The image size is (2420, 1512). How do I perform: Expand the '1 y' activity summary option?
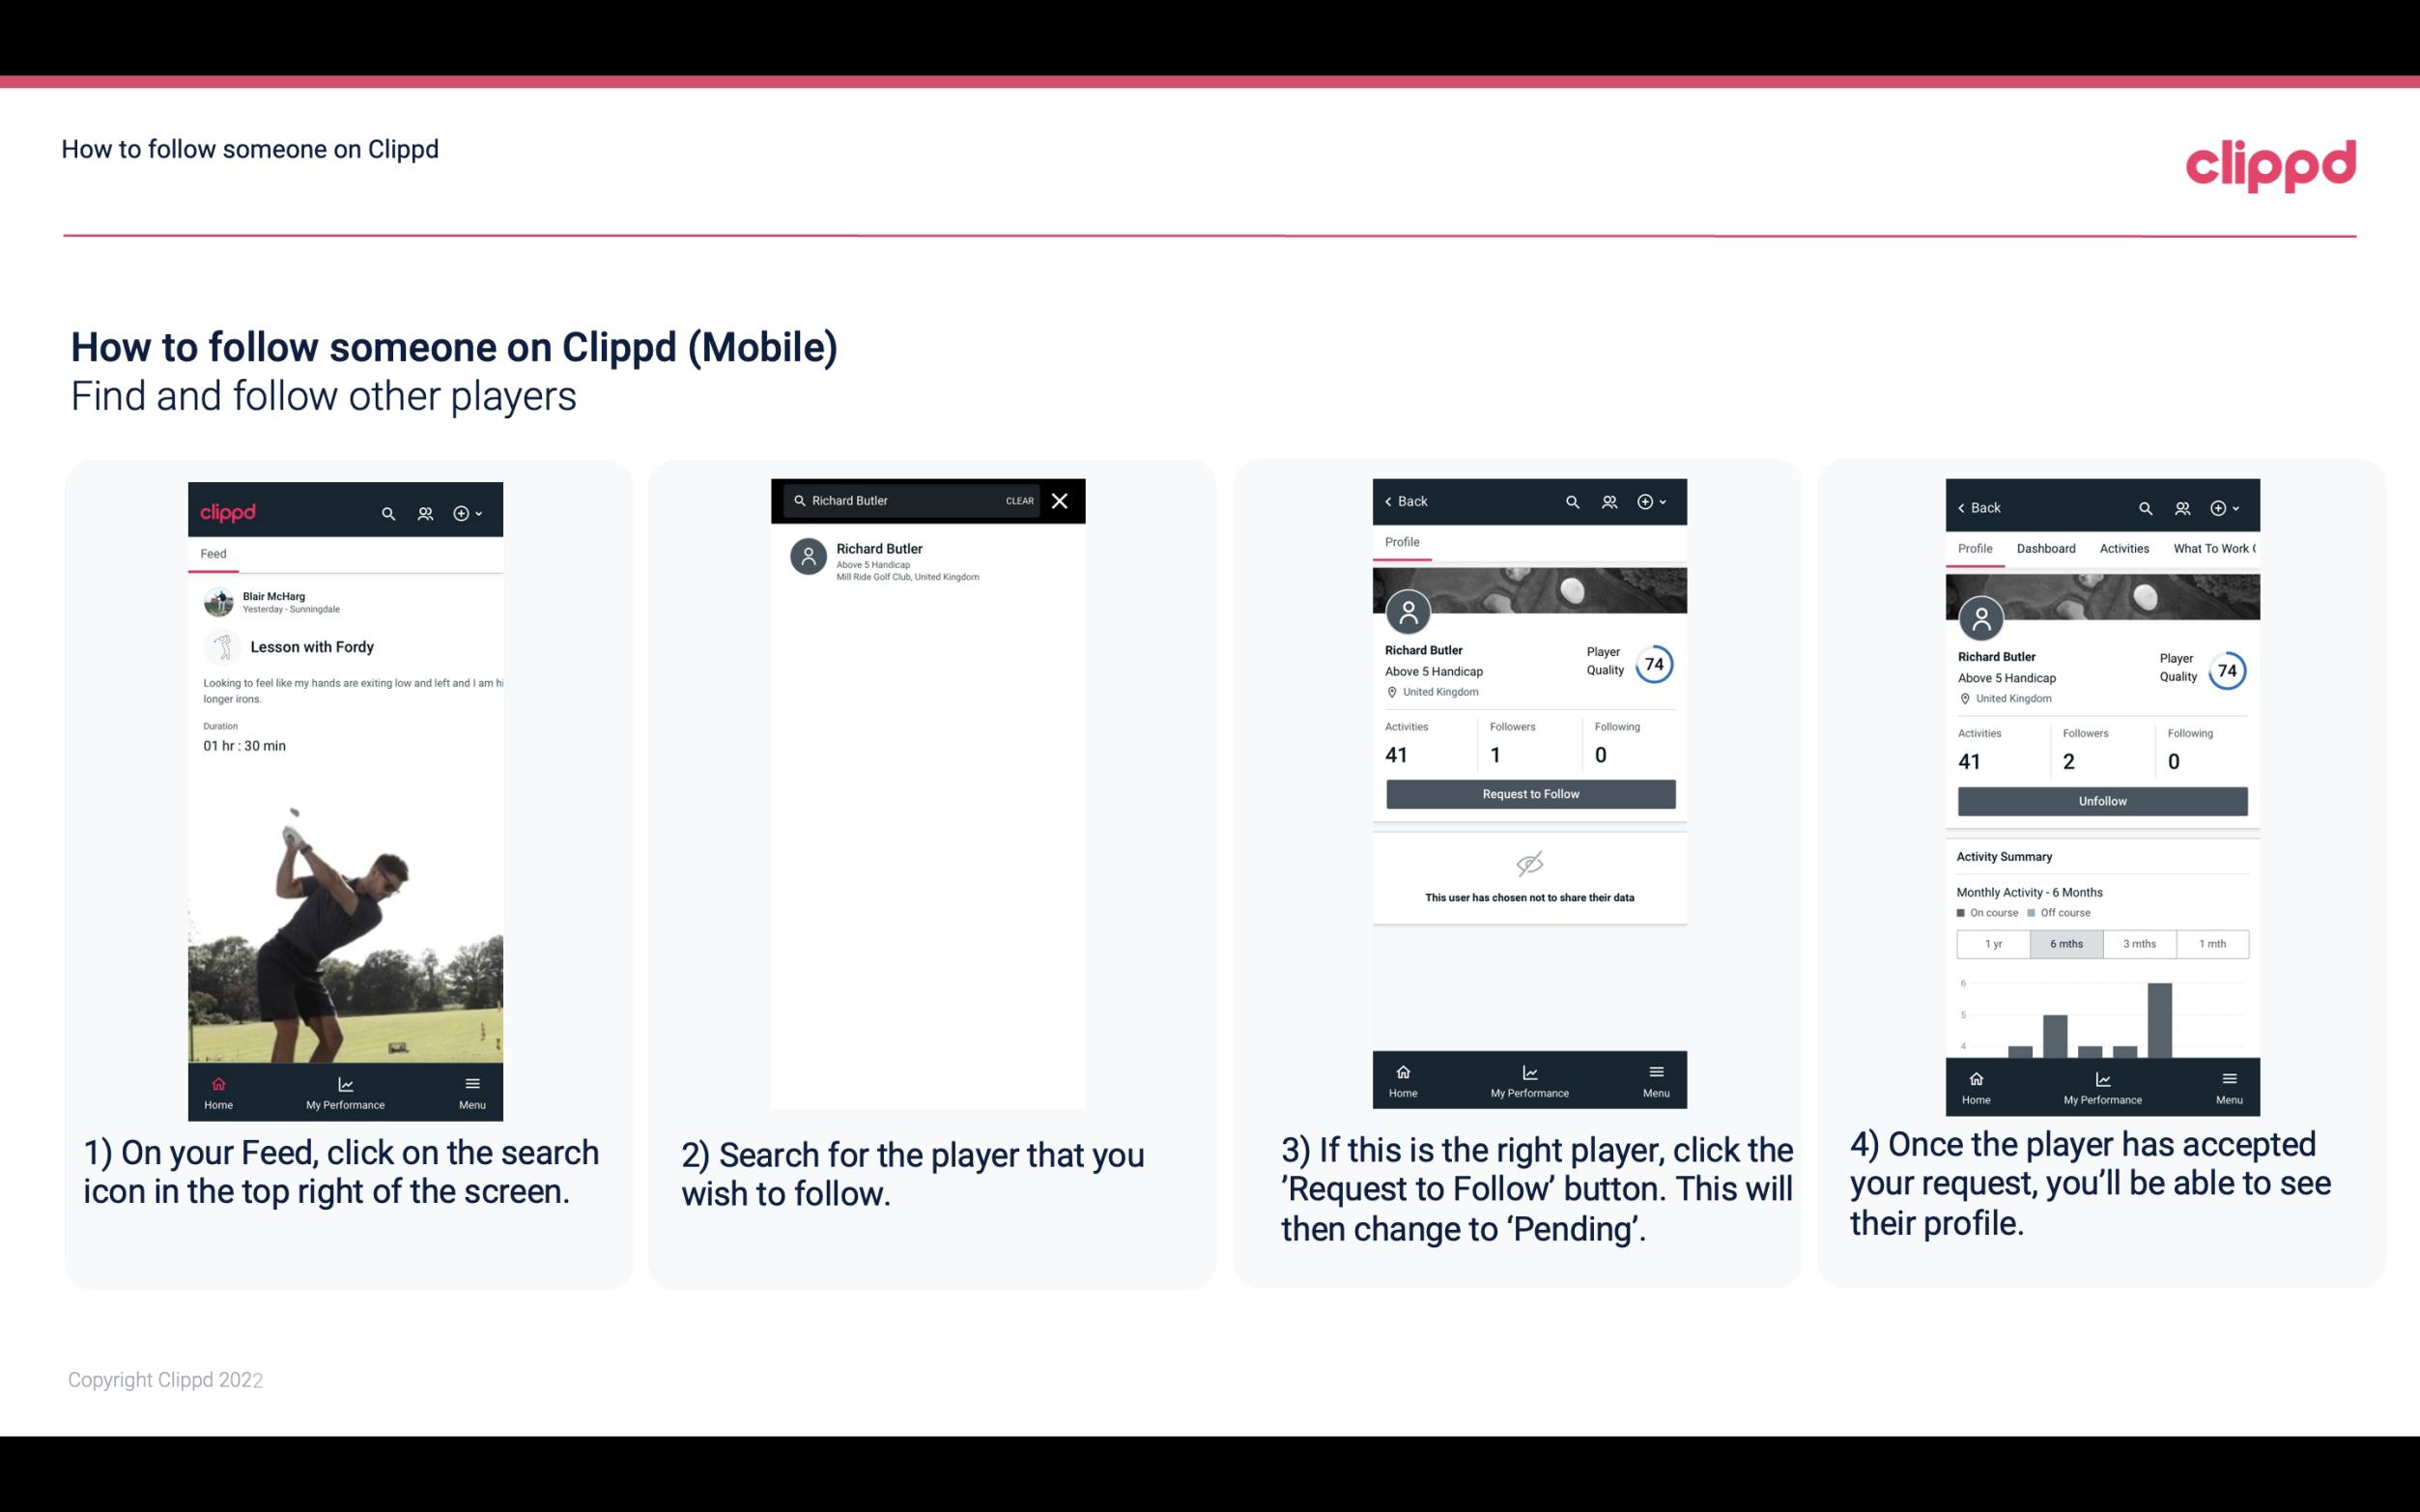click(x=1993, y=942)
